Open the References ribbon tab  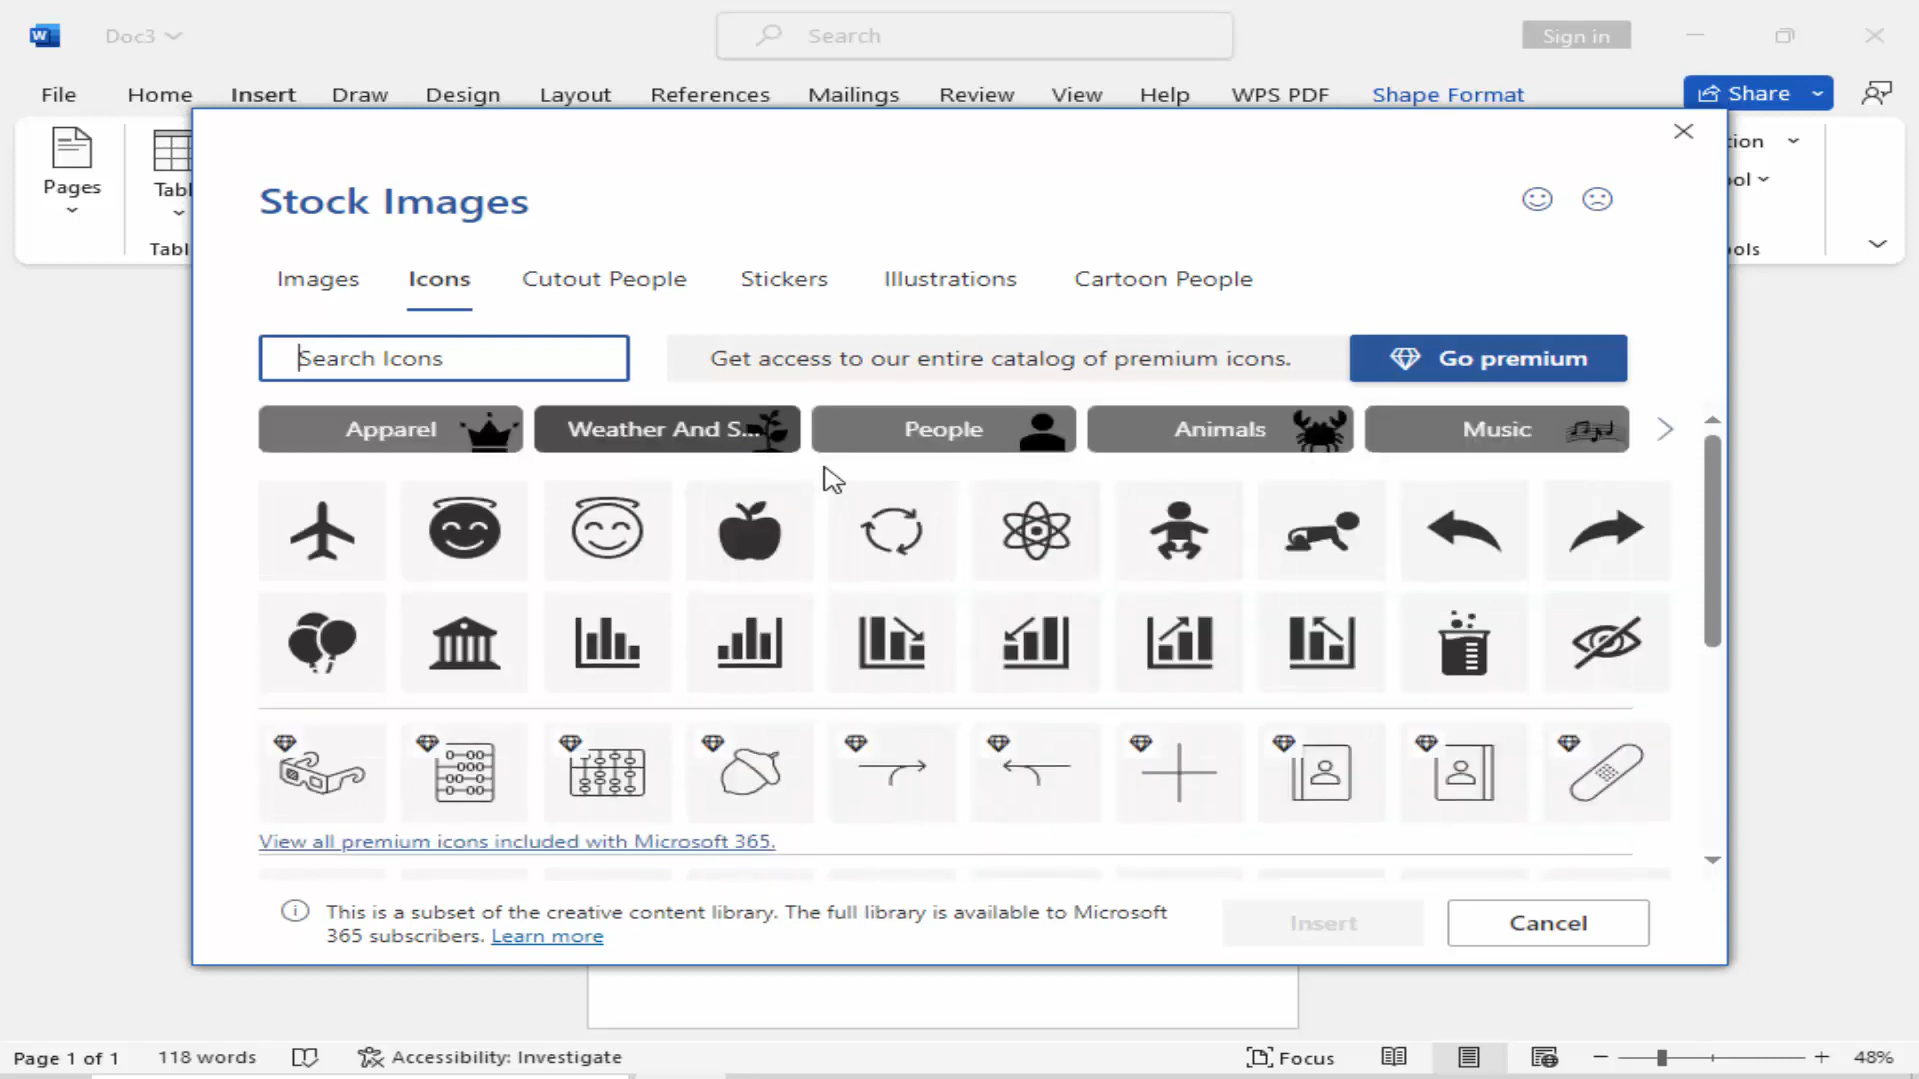pyautogui.click(x=710, y=94)
